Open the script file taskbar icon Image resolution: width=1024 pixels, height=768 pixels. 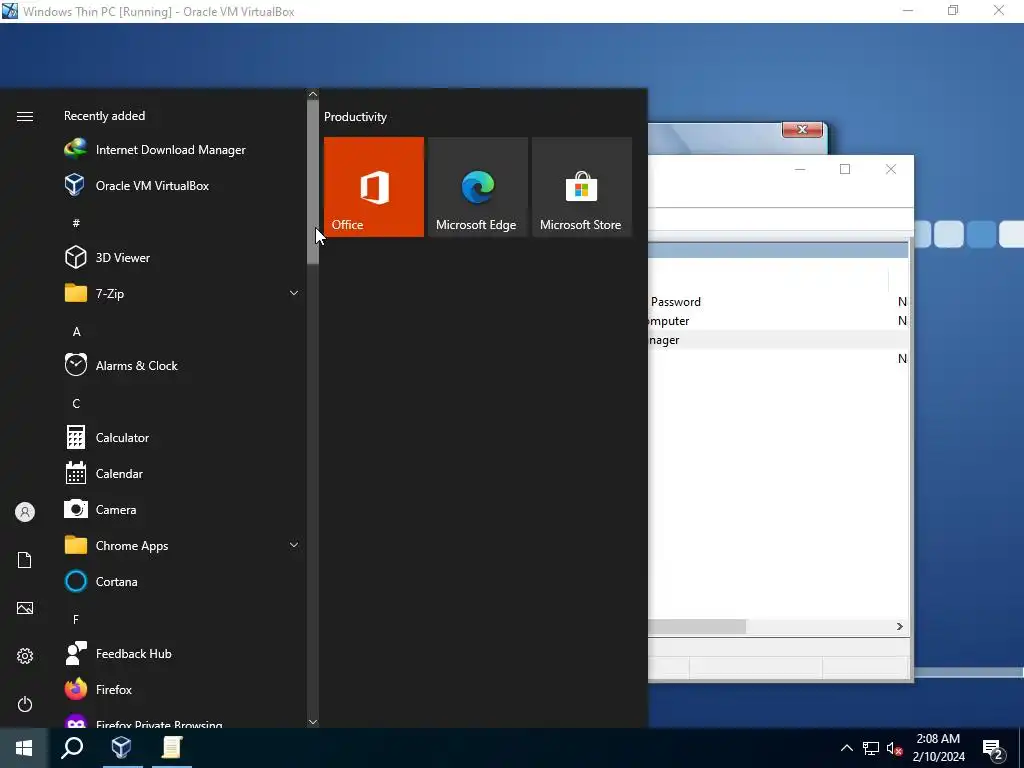(172, 748)
